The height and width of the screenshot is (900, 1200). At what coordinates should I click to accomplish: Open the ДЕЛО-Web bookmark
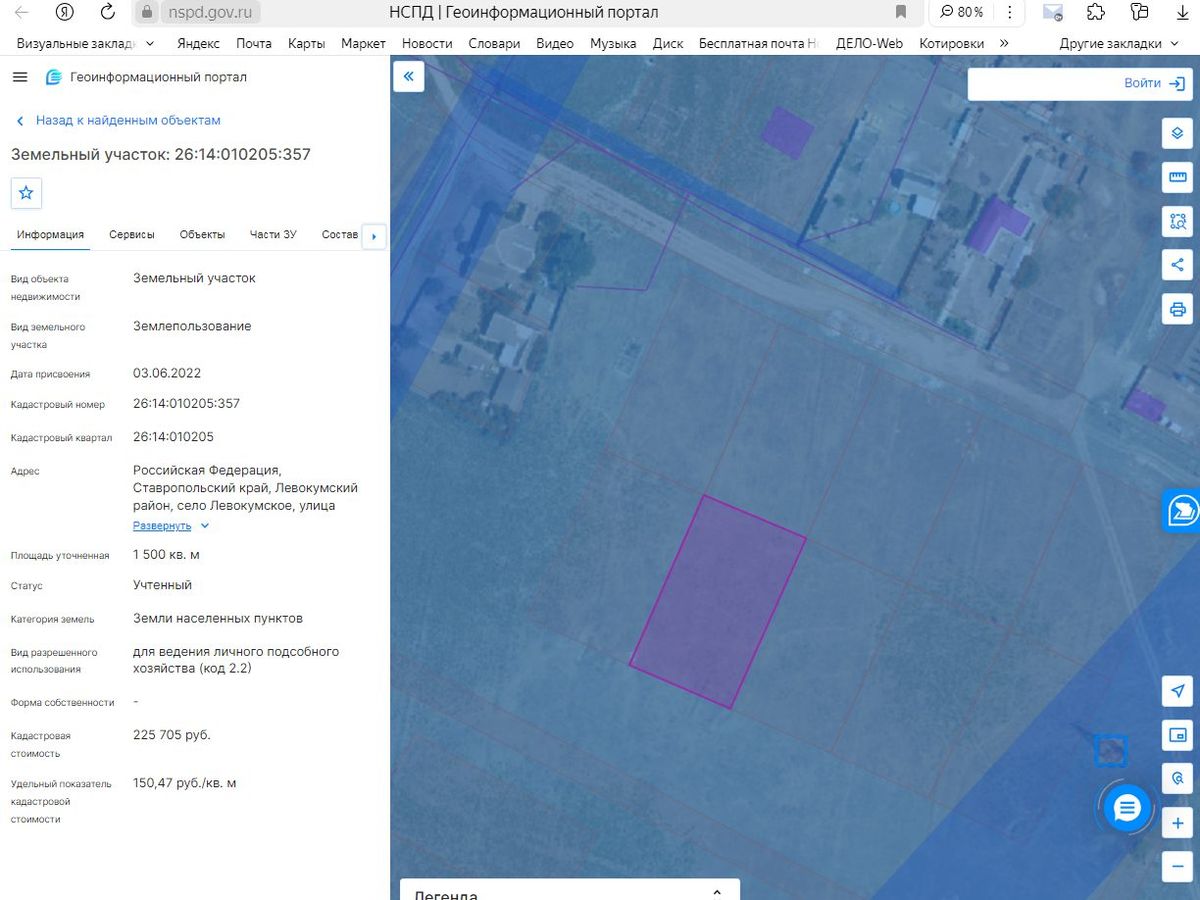(869, 44)
